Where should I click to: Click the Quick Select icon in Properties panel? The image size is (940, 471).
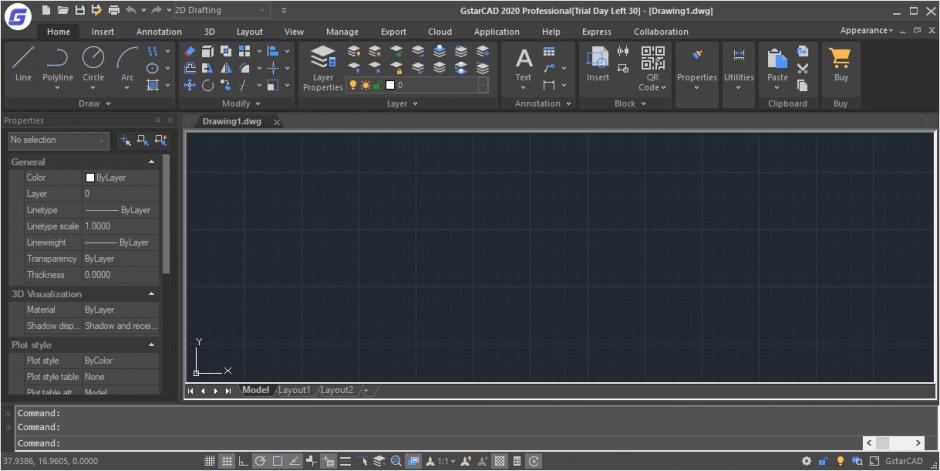pos(161,140)
